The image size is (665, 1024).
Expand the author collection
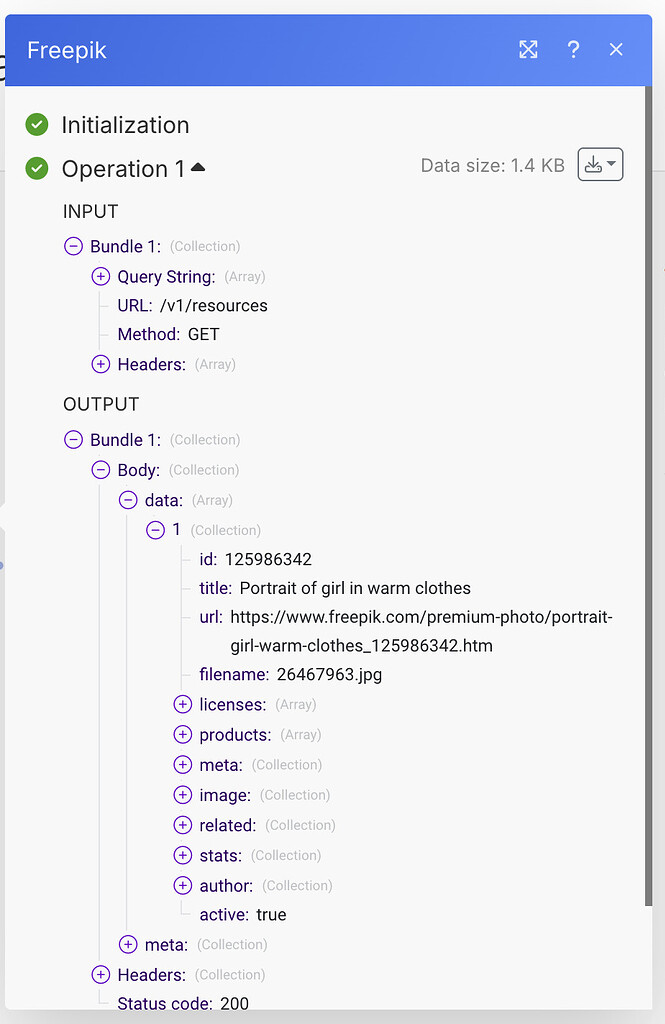[x=182, y=885]
